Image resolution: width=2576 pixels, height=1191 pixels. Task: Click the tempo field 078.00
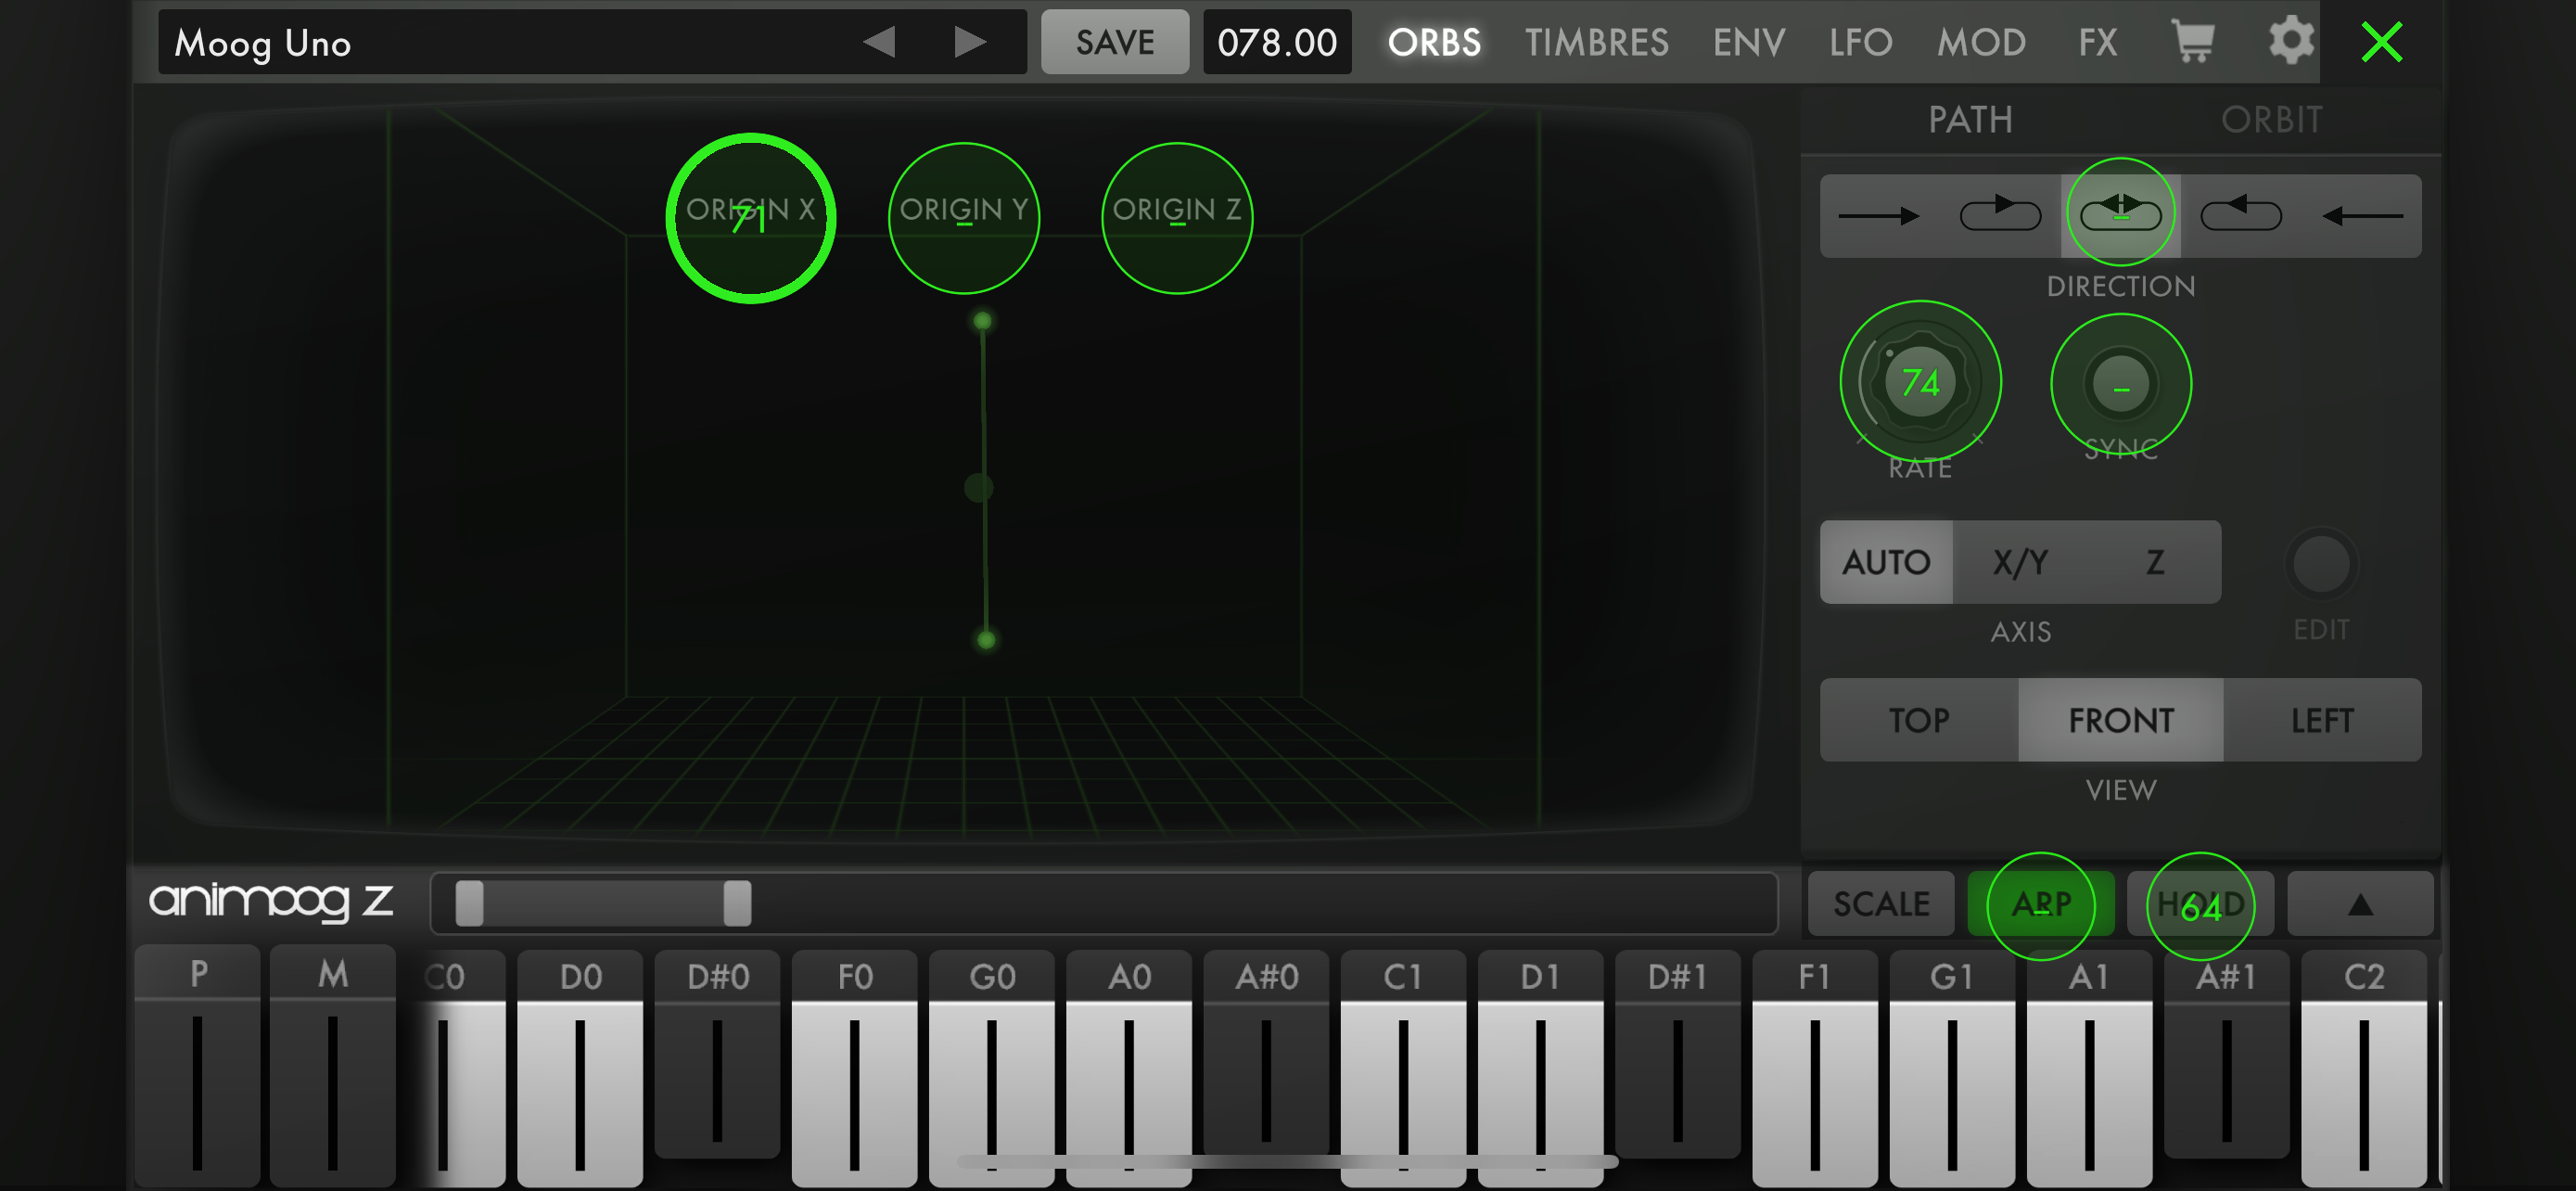coord(1276,42)
